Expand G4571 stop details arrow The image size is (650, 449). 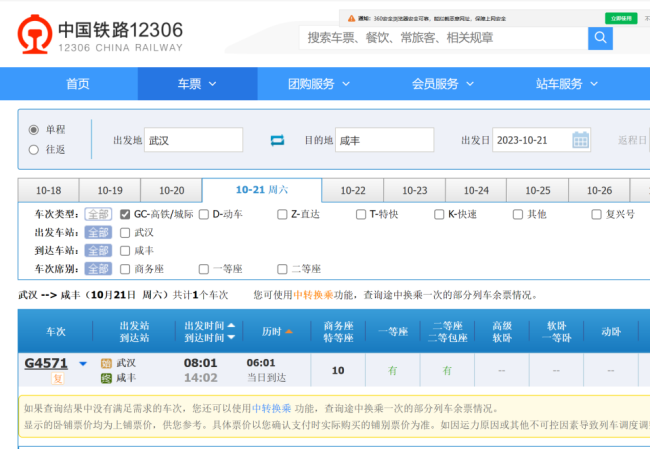pyautogui.click(x=83, y=364)
